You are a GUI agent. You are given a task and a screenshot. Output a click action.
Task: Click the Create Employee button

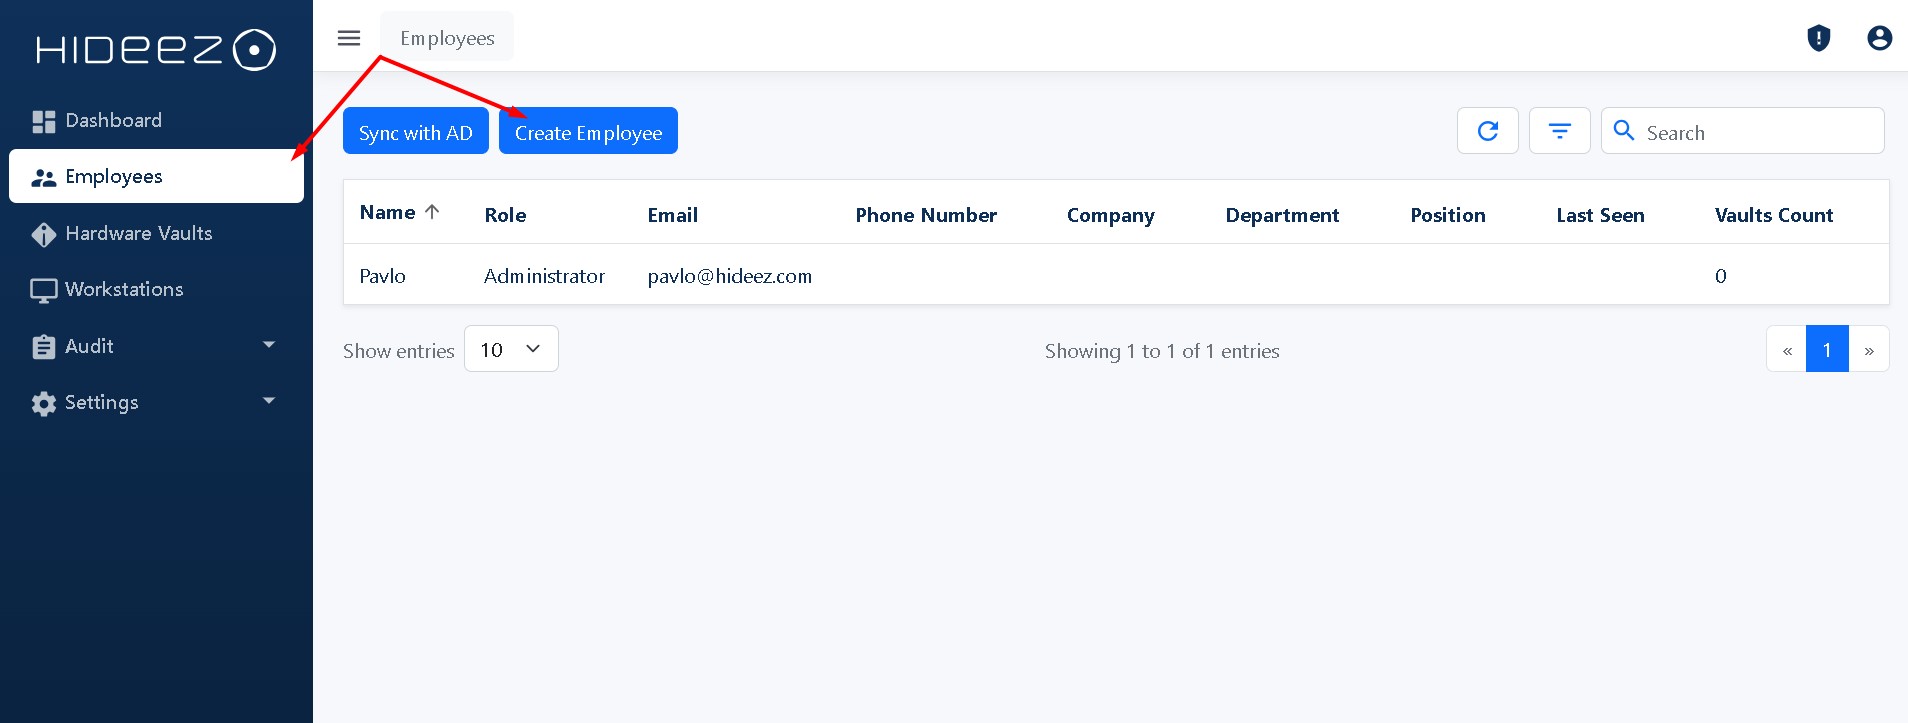[x=588, y=131]
